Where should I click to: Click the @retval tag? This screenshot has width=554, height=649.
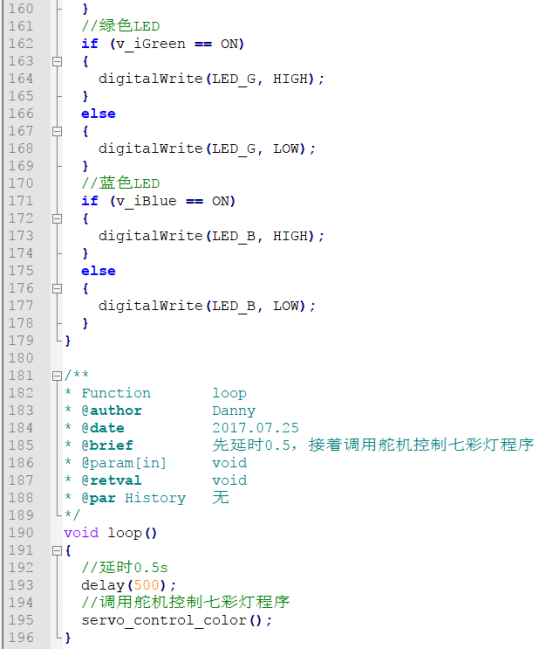pyautogui.click(x=112, y=481)
